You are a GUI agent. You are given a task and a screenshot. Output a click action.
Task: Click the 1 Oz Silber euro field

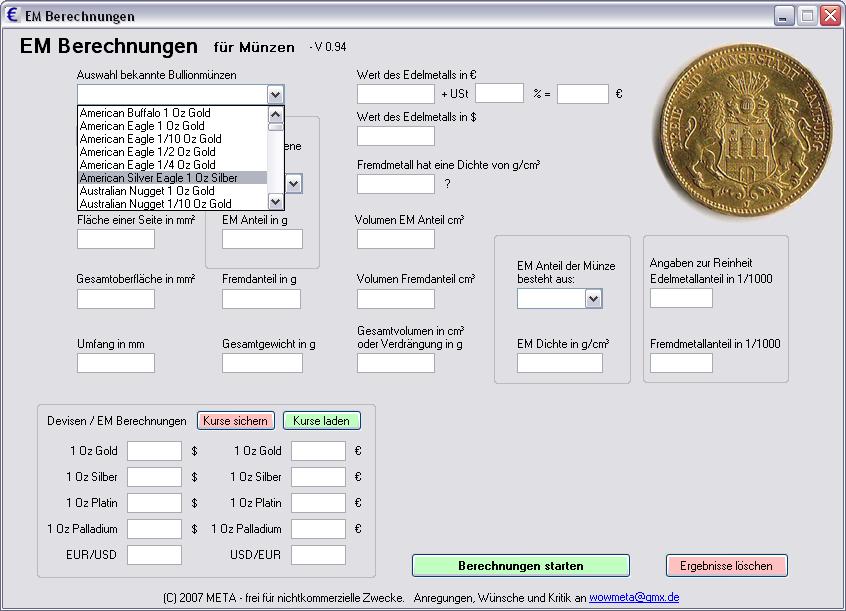[318, 477]
